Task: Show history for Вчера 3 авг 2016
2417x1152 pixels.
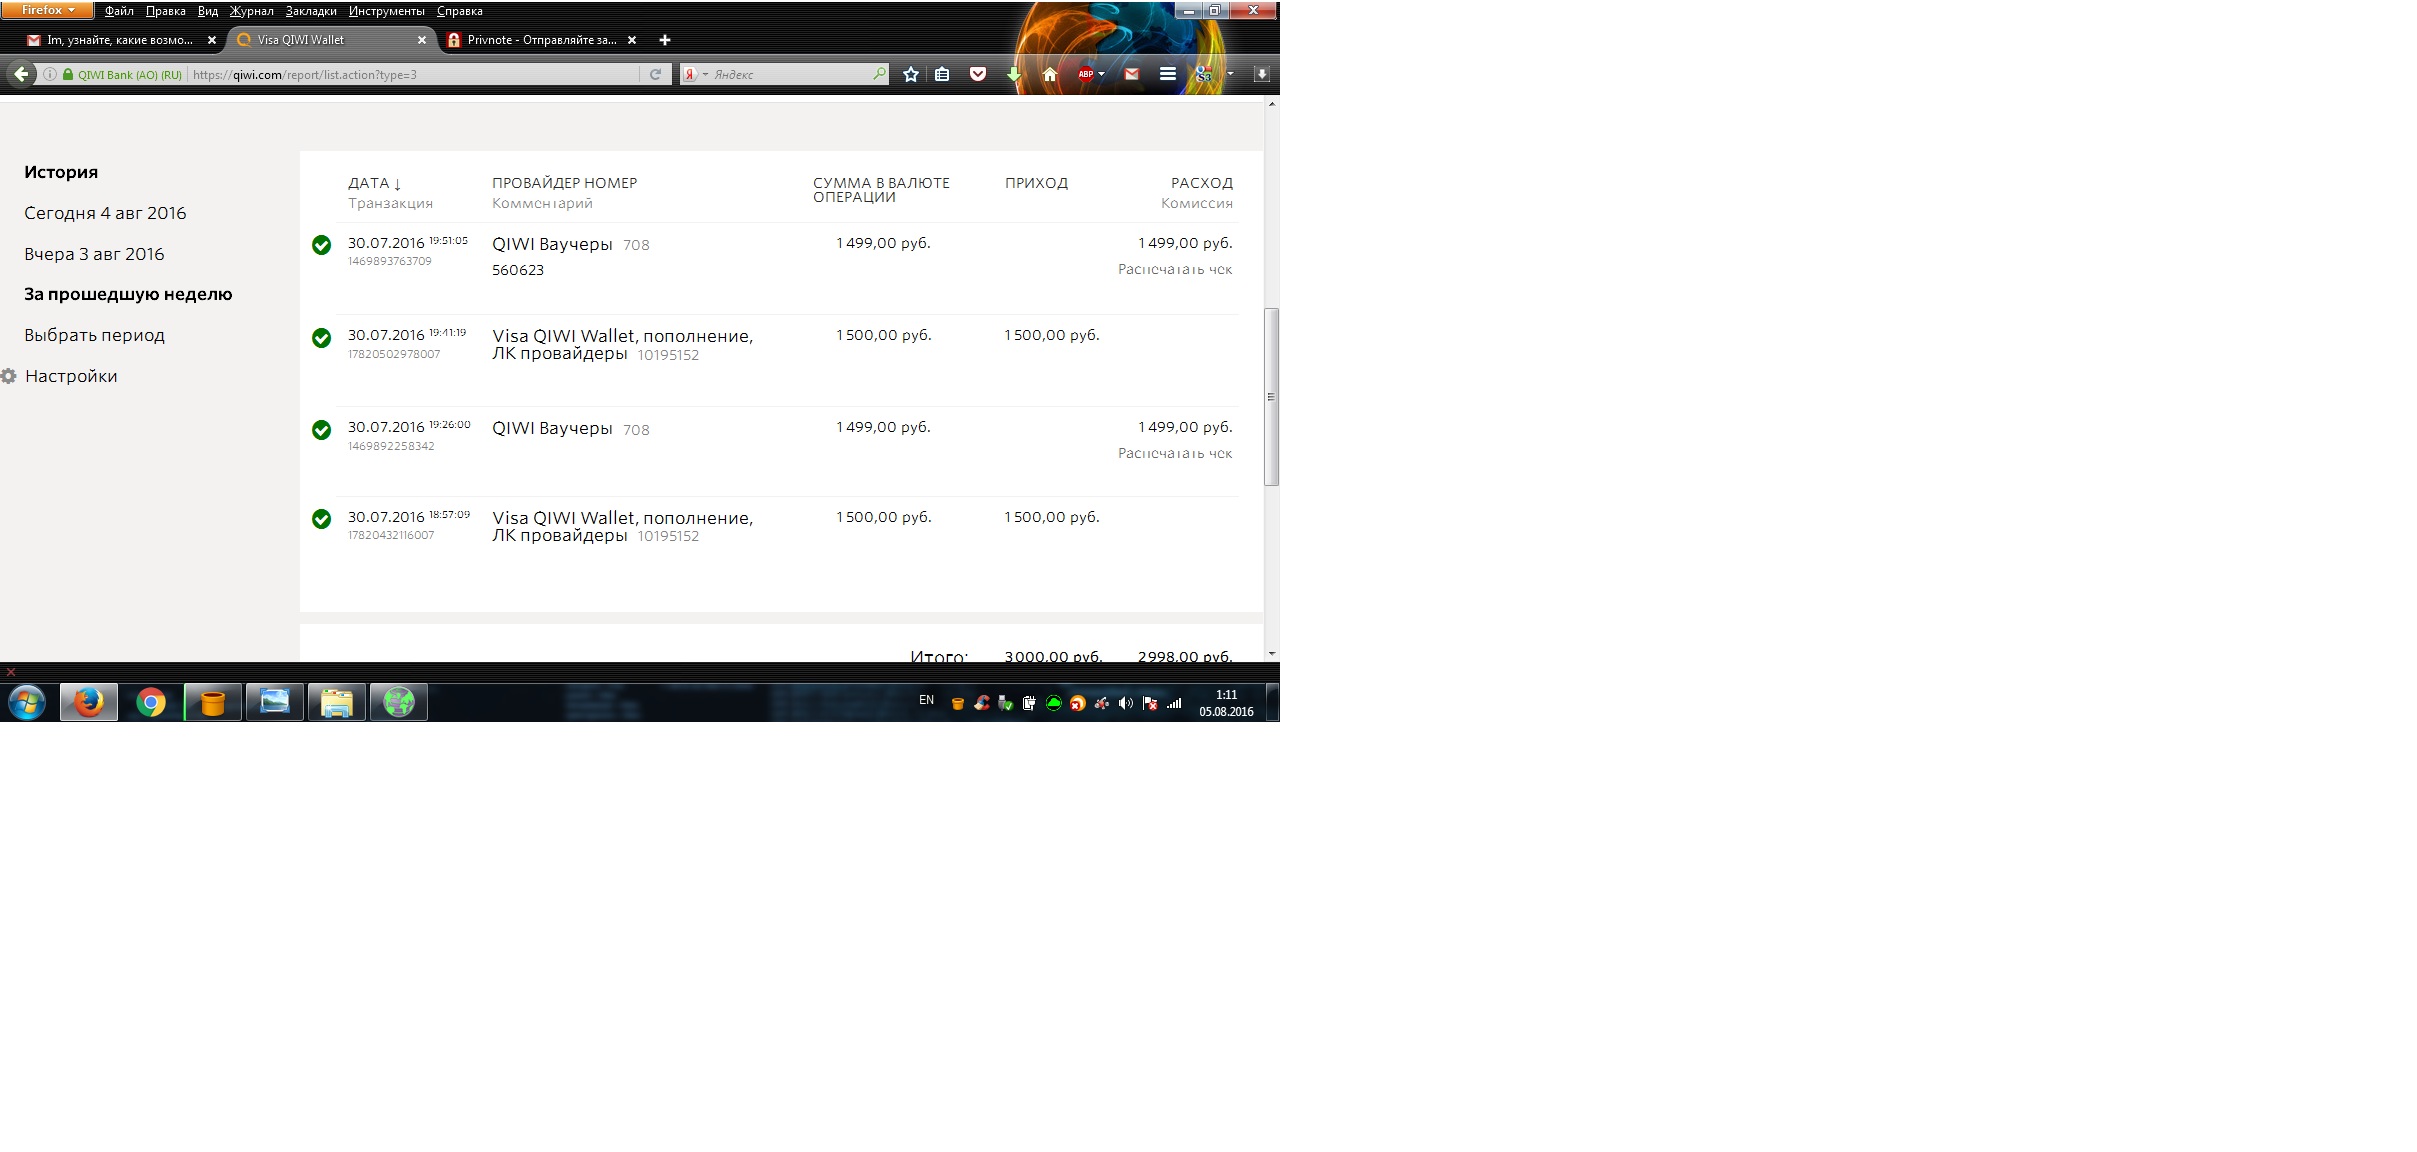Action: click(x=94, y=254)
